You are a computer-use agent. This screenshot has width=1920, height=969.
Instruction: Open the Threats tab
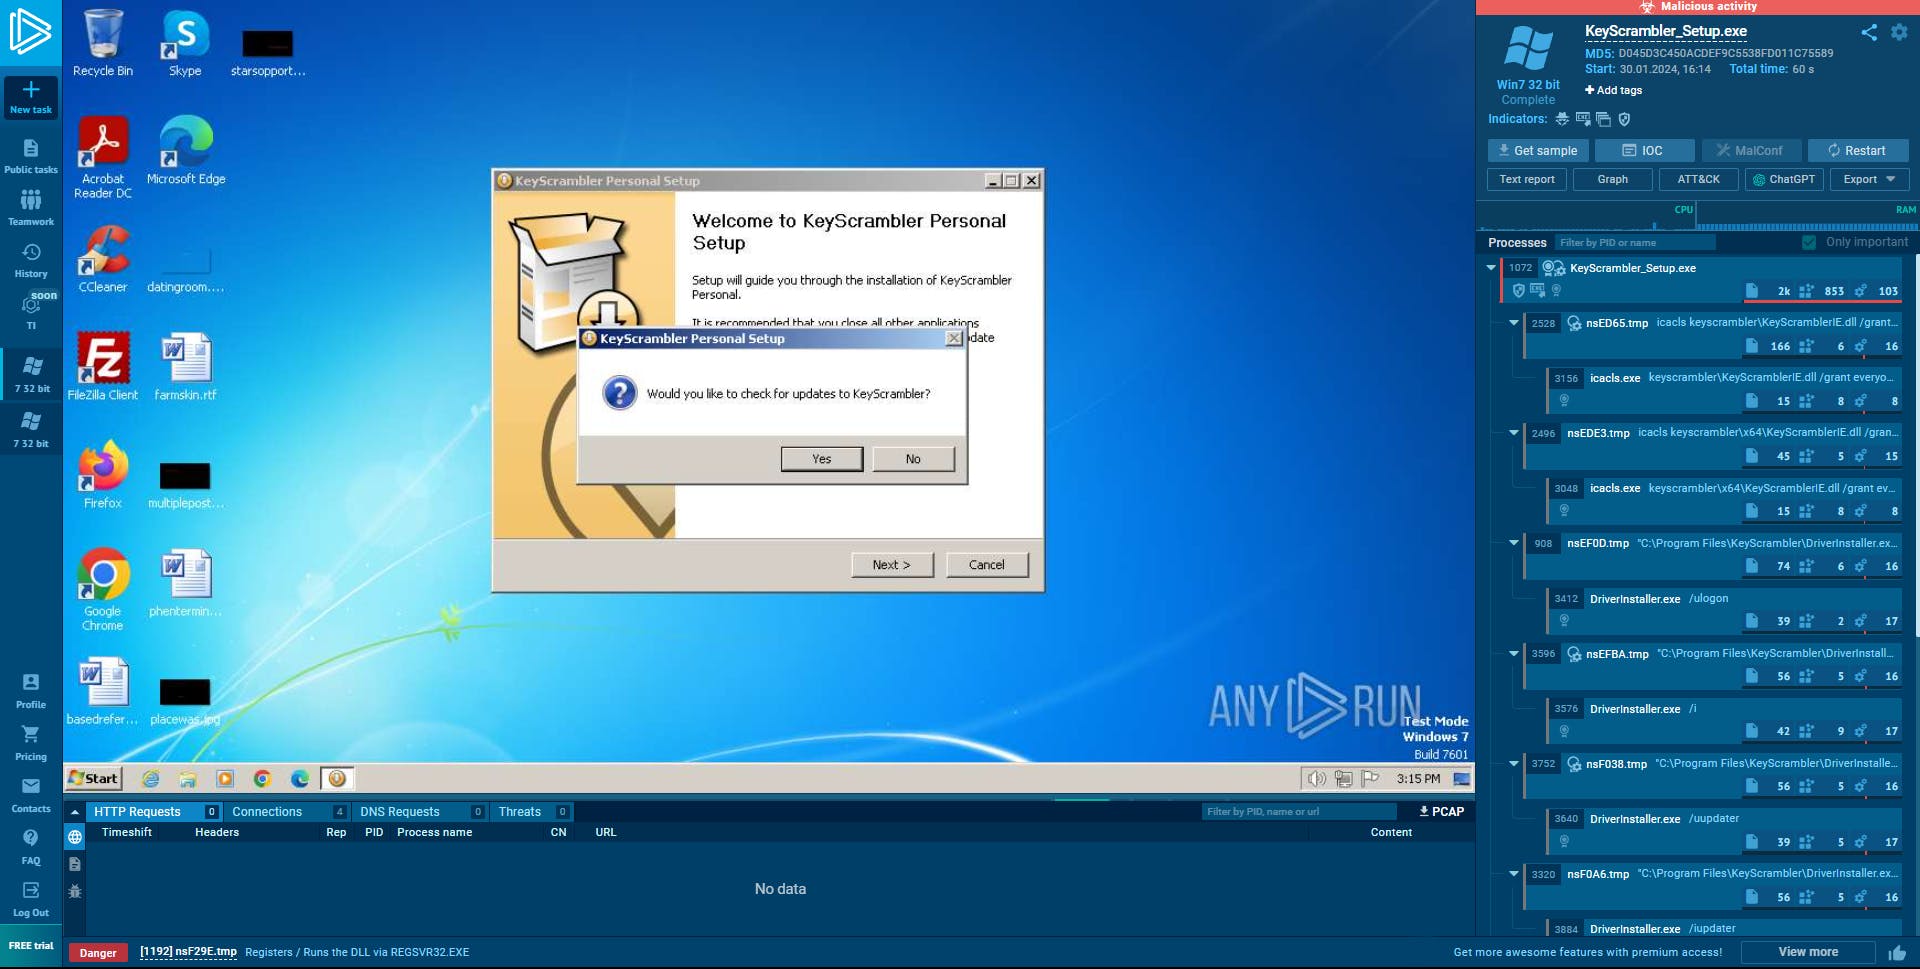pyautogui.click(x=531, y=812)
